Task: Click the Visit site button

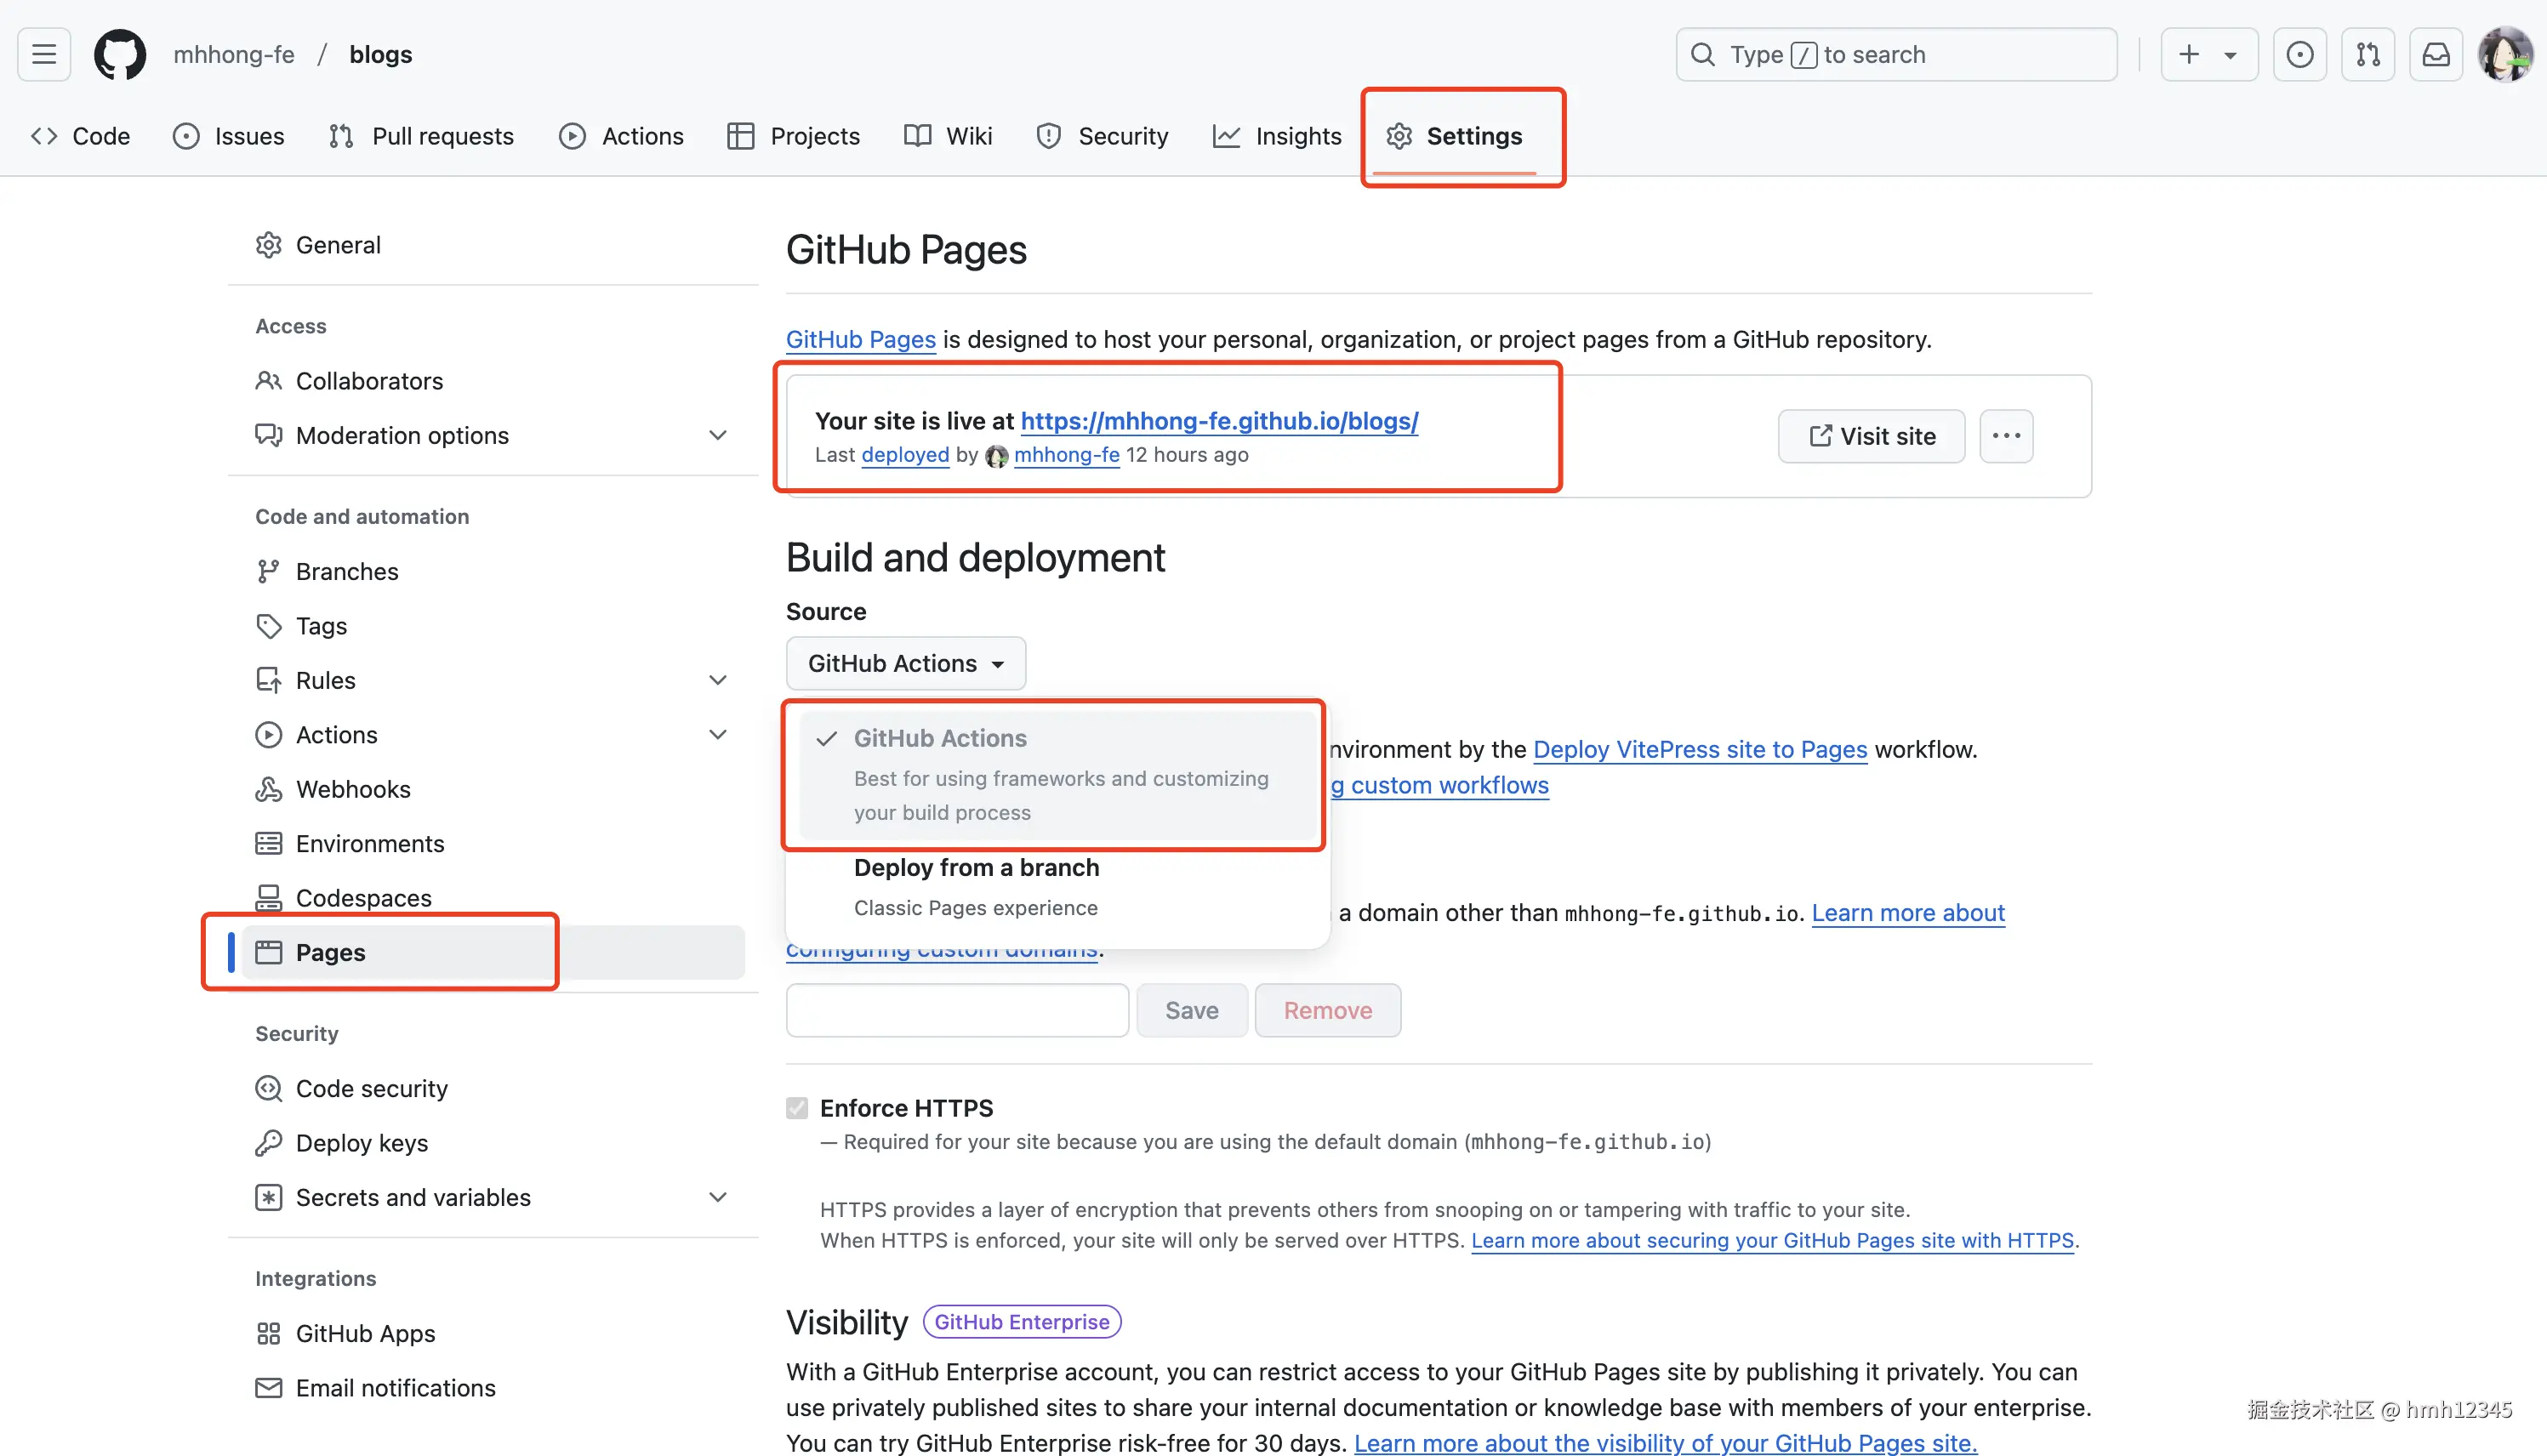Action: pos(1871,436)
